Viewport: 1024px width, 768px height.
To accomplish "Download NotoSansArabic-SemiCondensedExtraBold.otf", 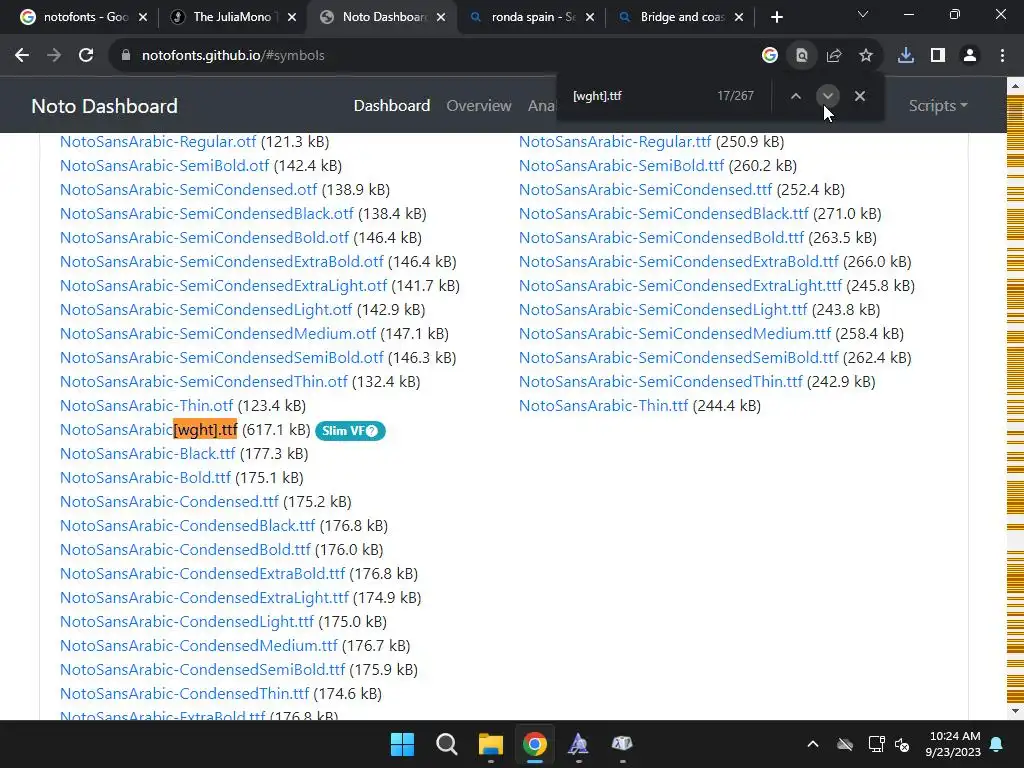I will [221, 262].
